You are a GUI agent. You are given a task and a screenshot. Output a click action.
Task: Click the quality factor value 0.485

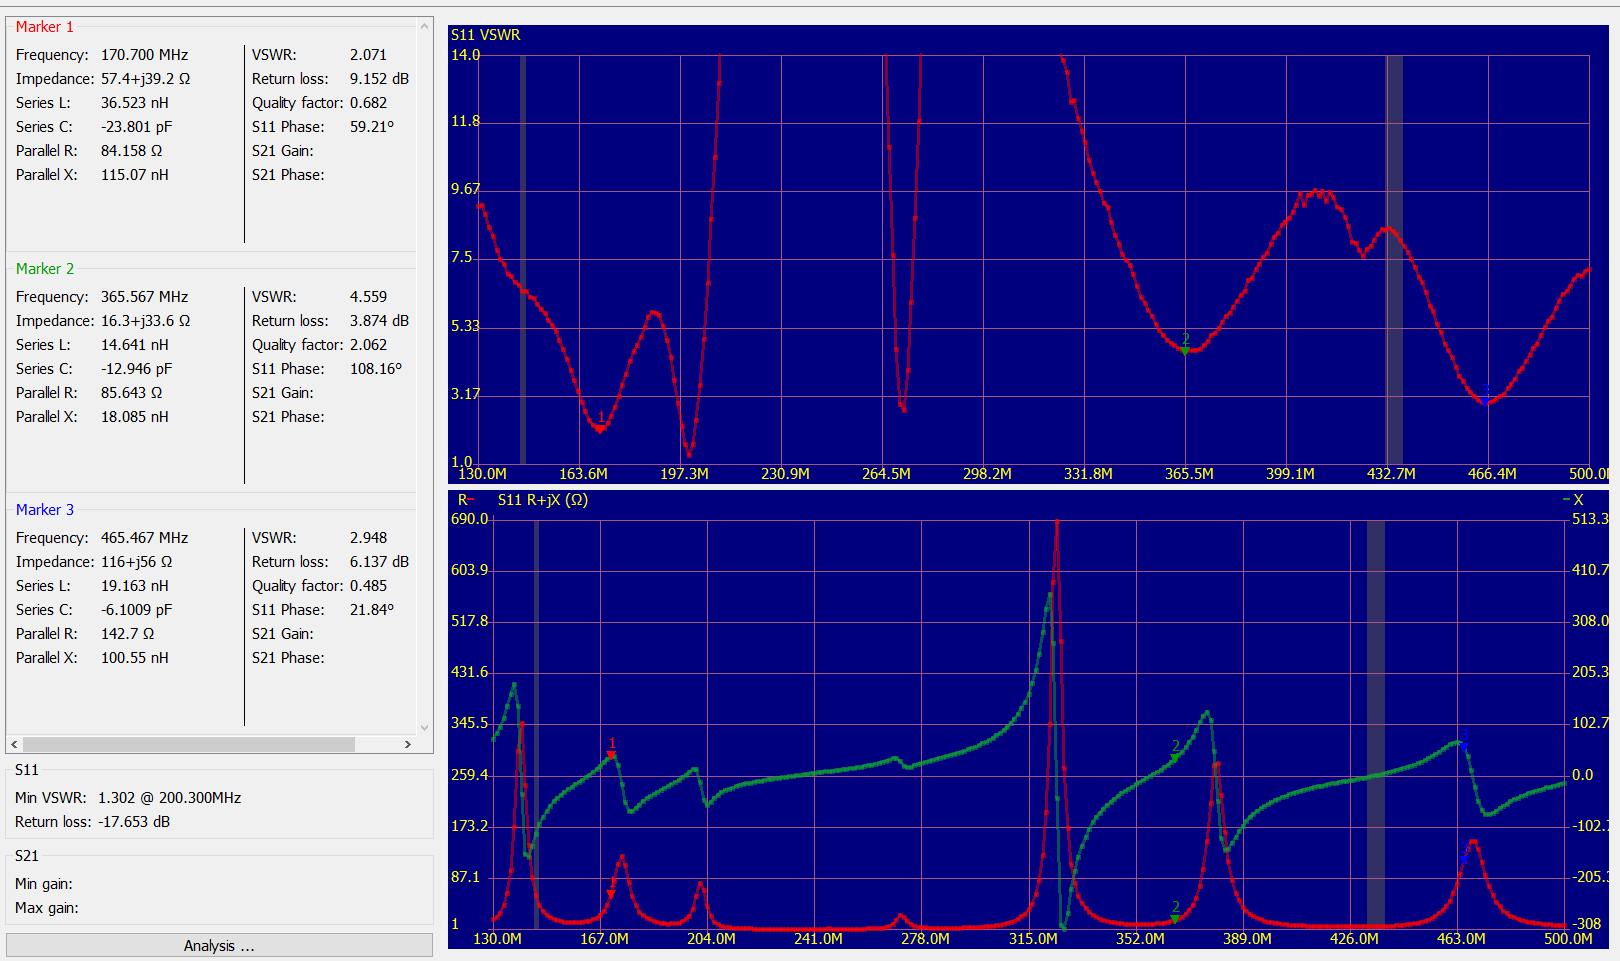tap(368, 586)
